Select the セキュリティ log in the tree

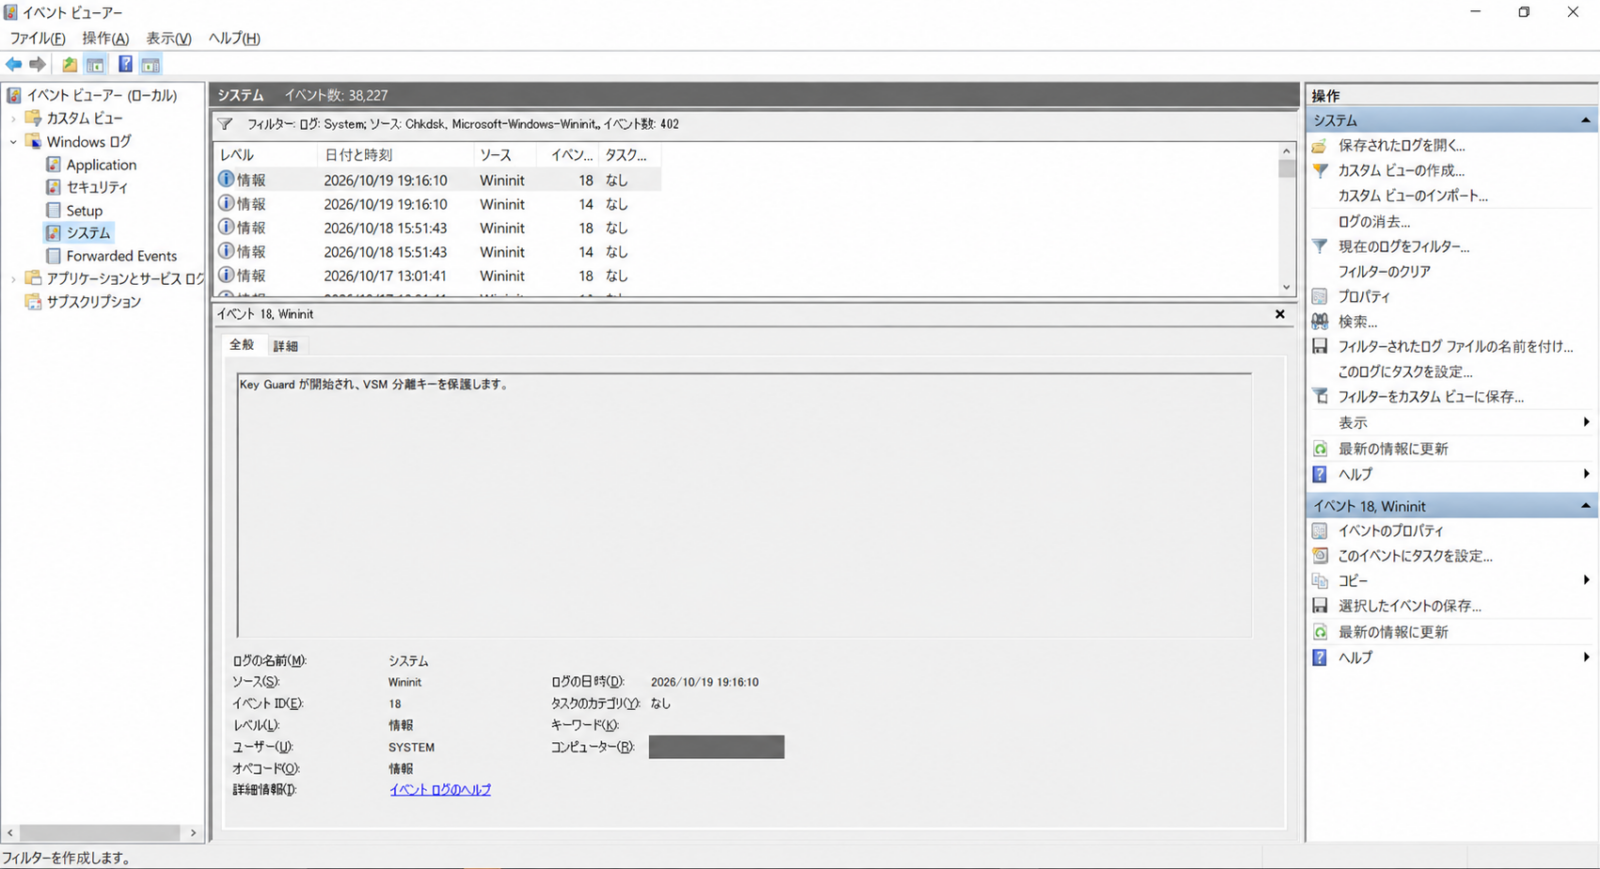(x=96, y=188)
